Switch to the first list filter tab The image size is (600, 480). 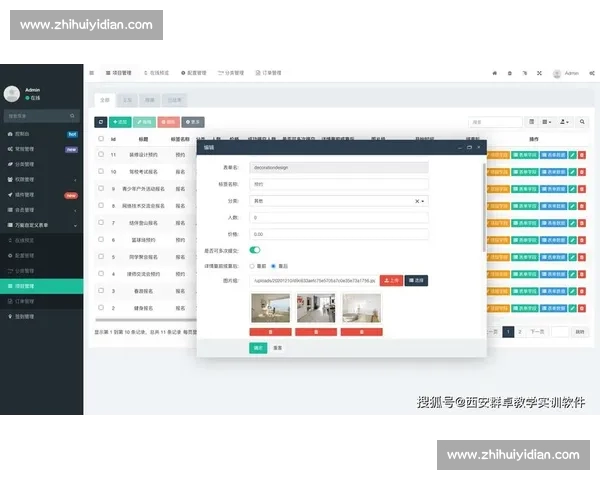tap(105, 100)
